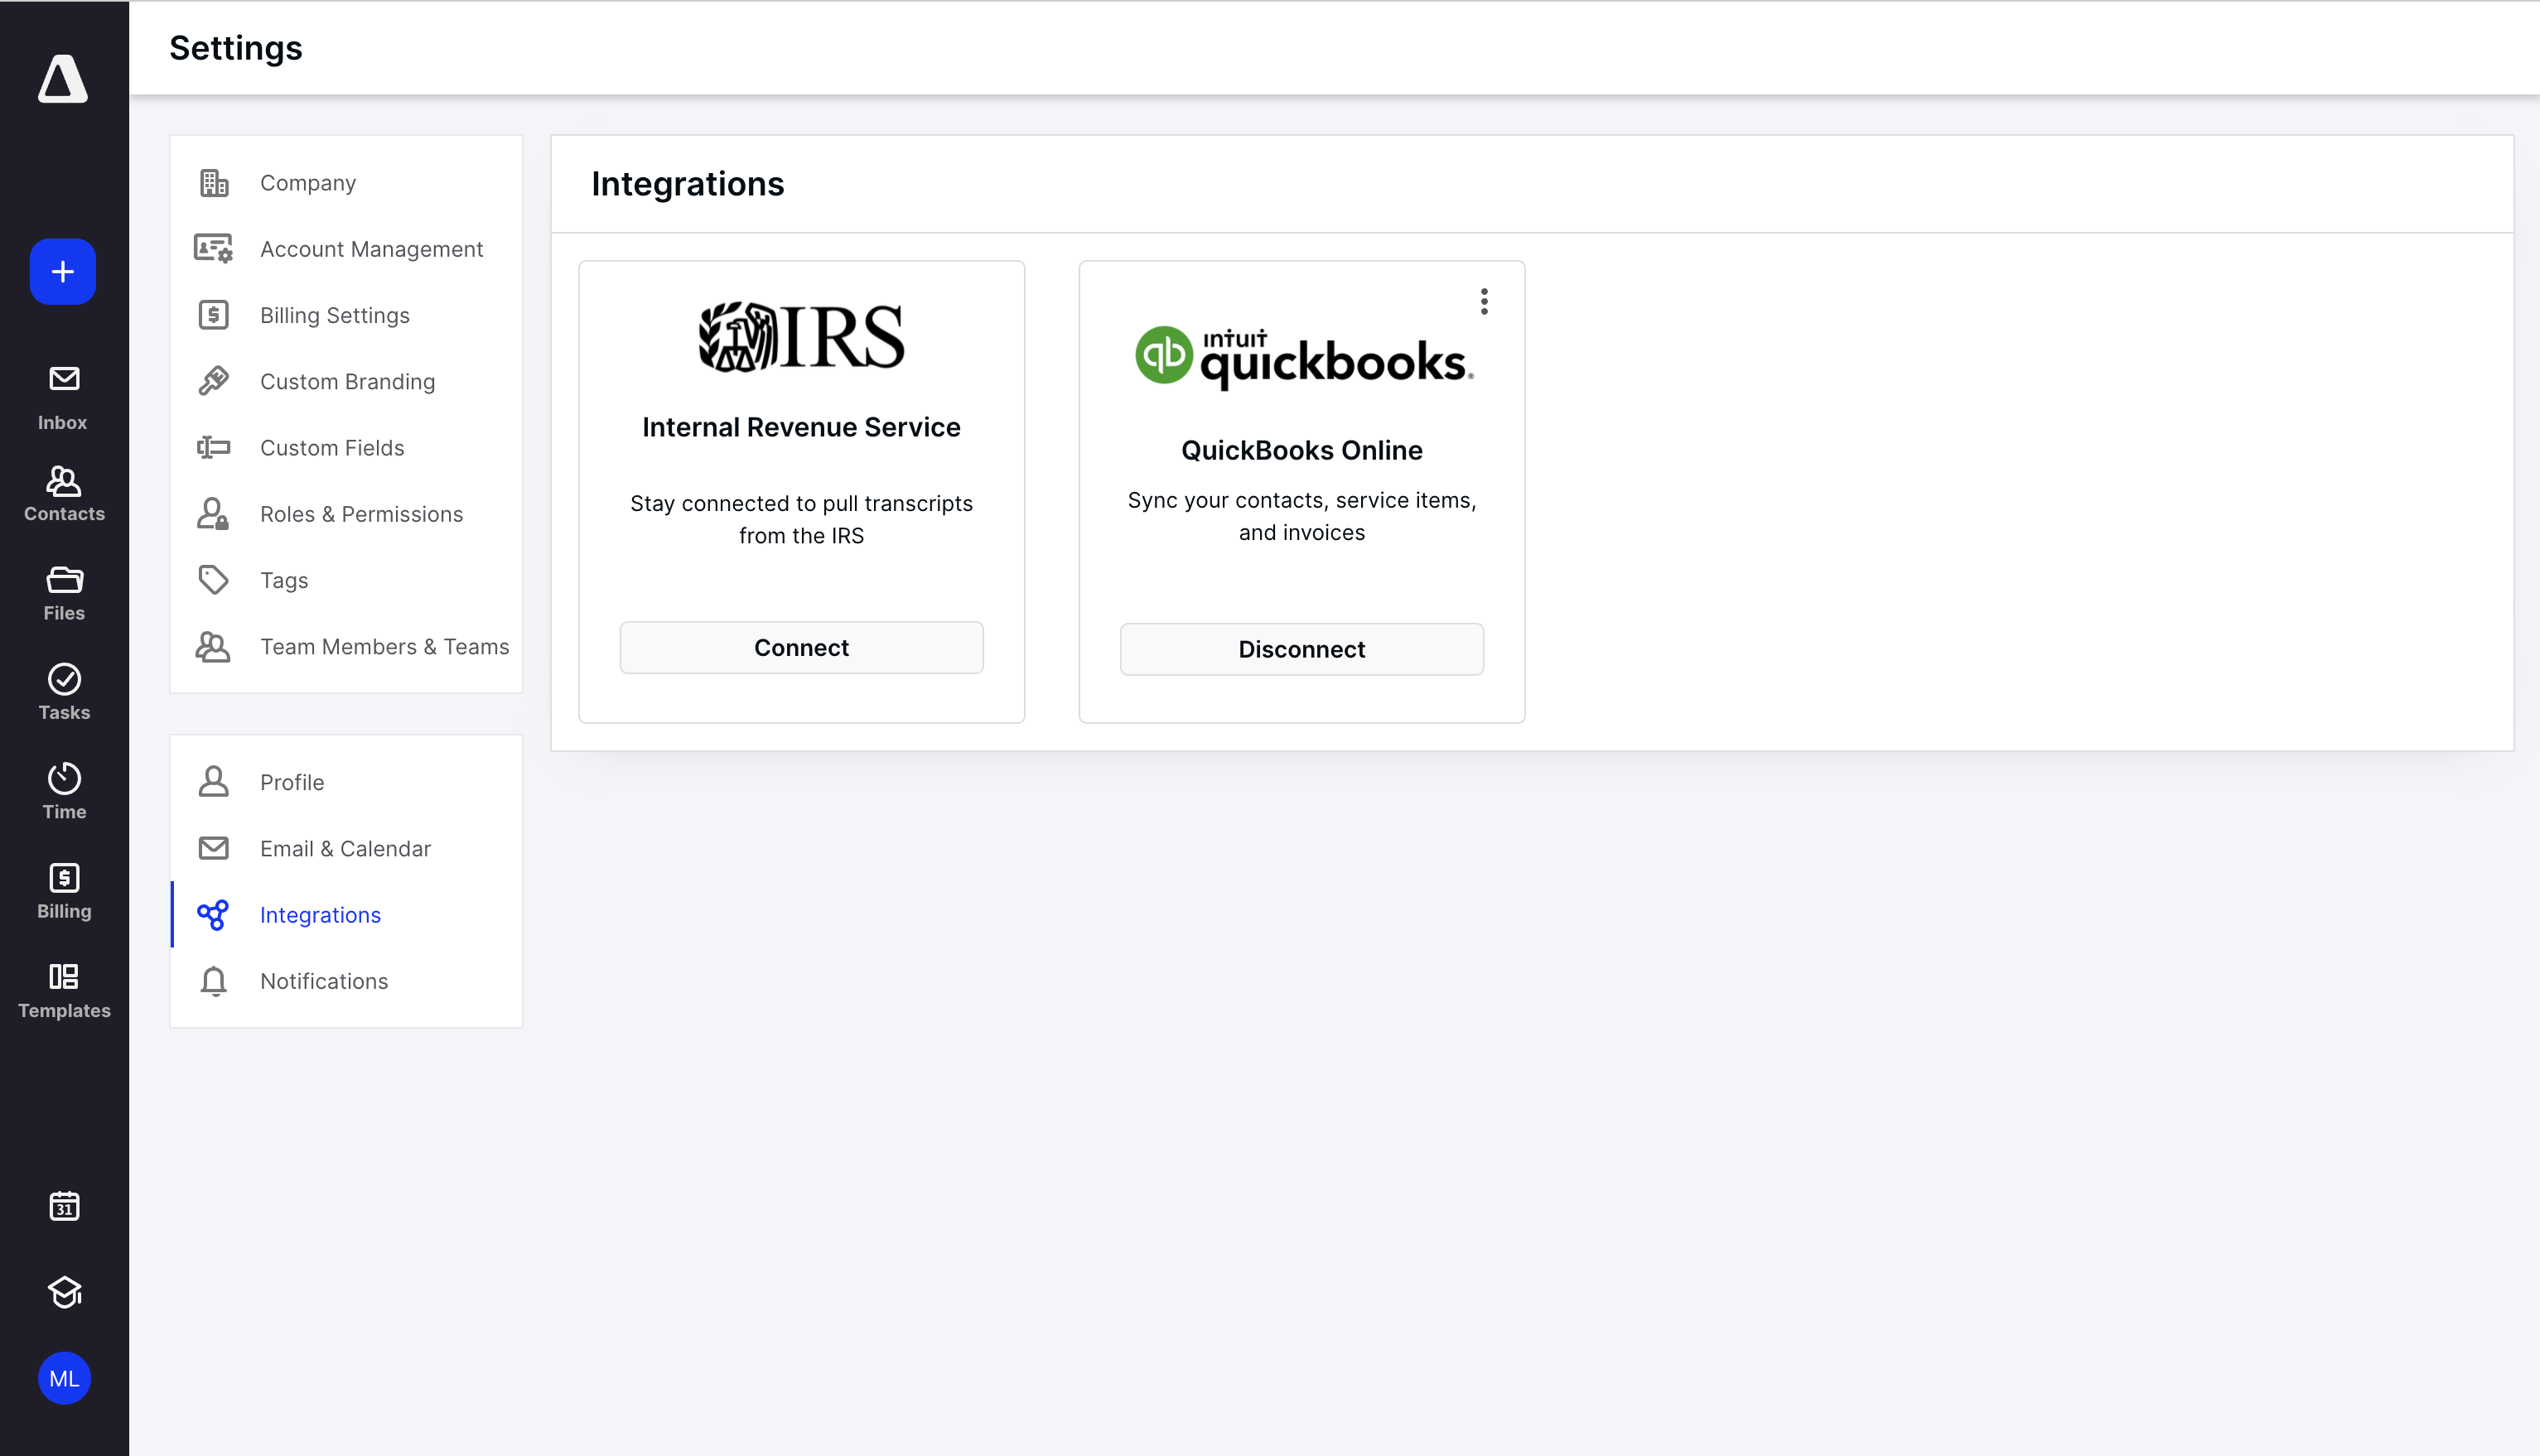Viewport: 2540px width, 1456px height.
Task: Click the Profile person icon
Action: pyautogui.click(x=214, y=782)
